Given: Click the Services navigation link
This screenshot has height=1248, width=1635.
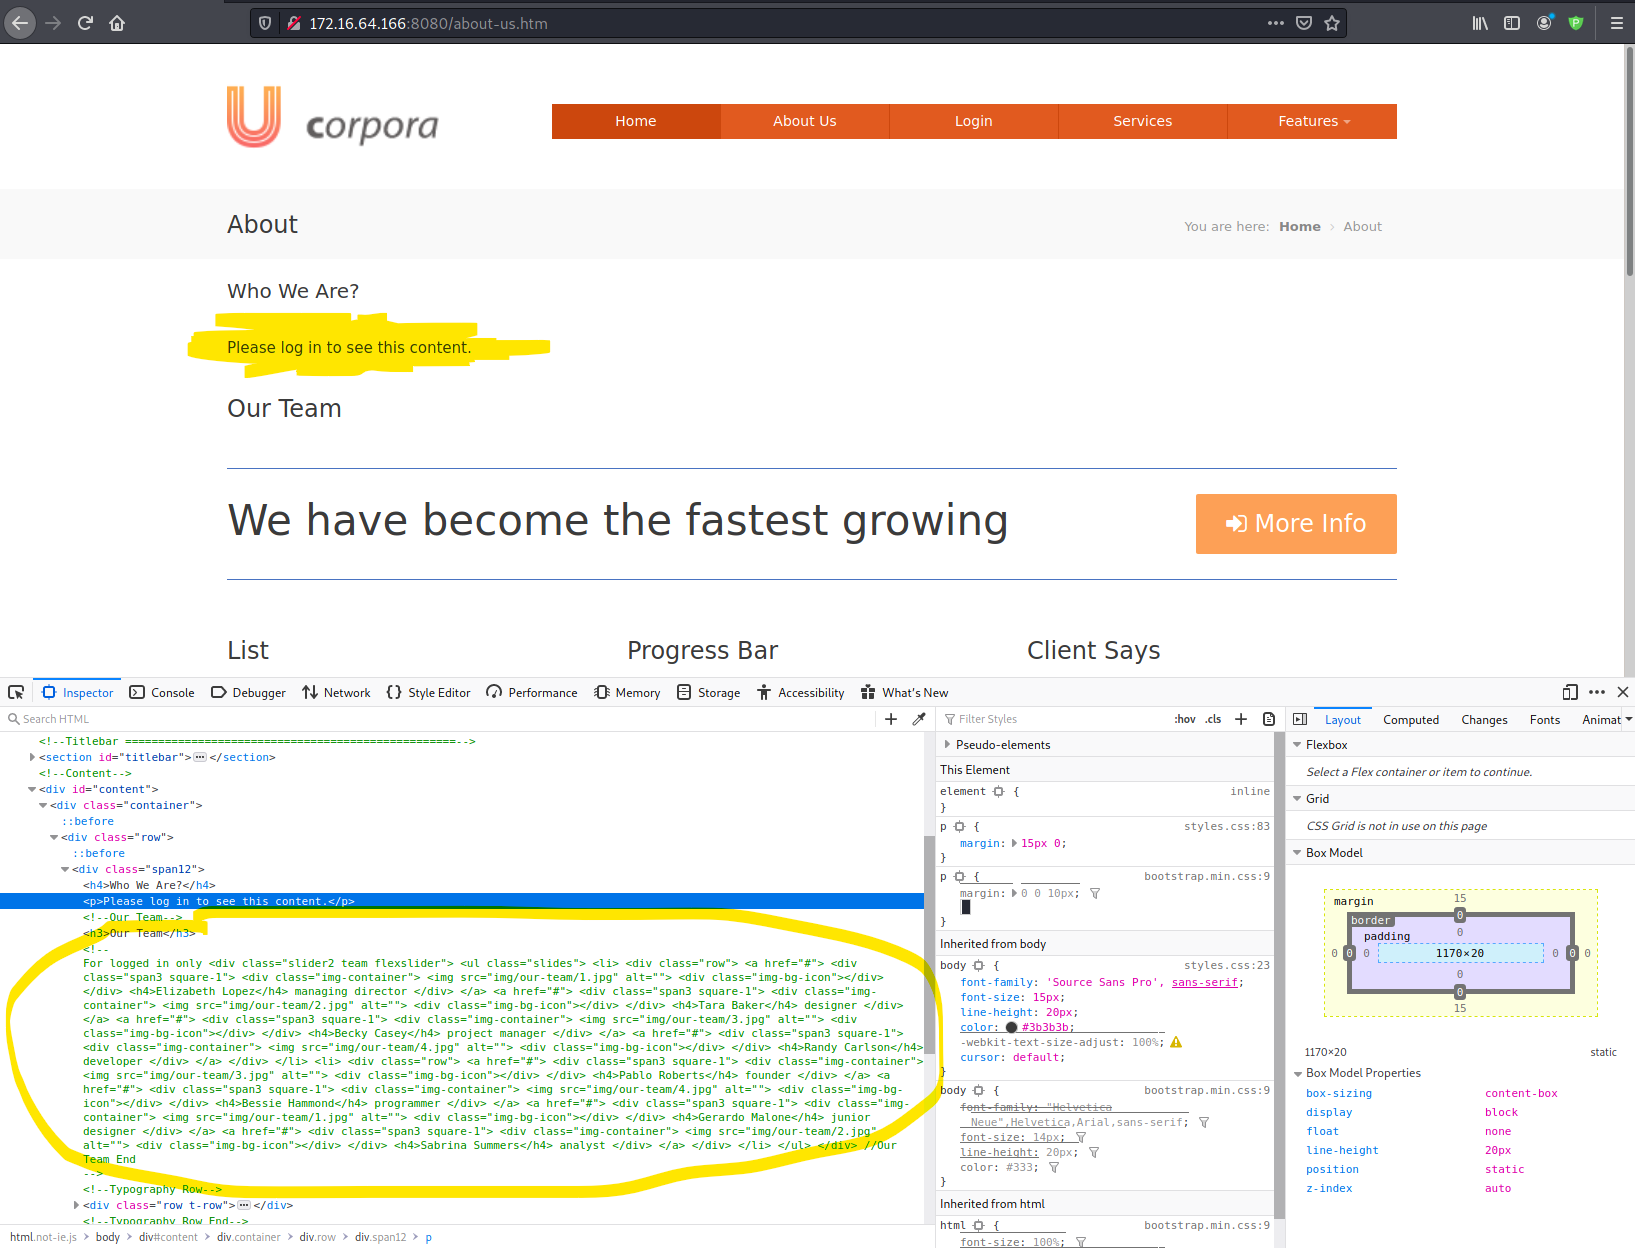Looking at the screenshot, I should (1143, 121).
